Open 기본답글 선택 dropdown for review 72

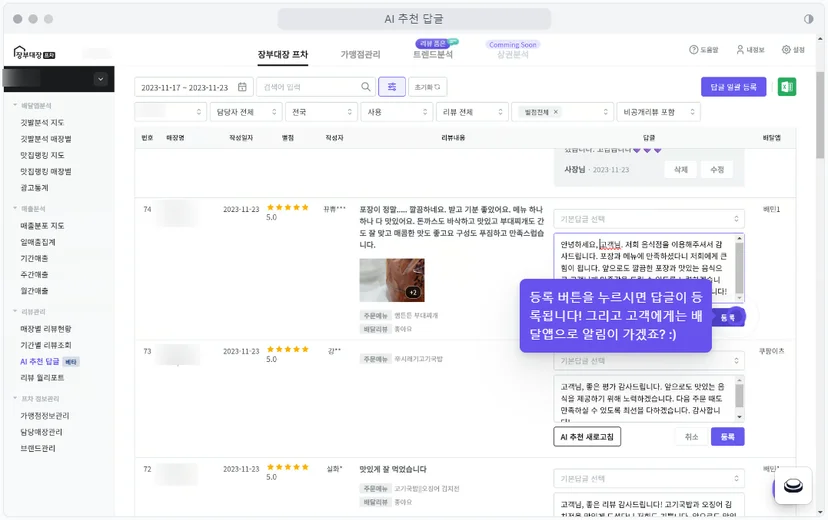point(649,478)
